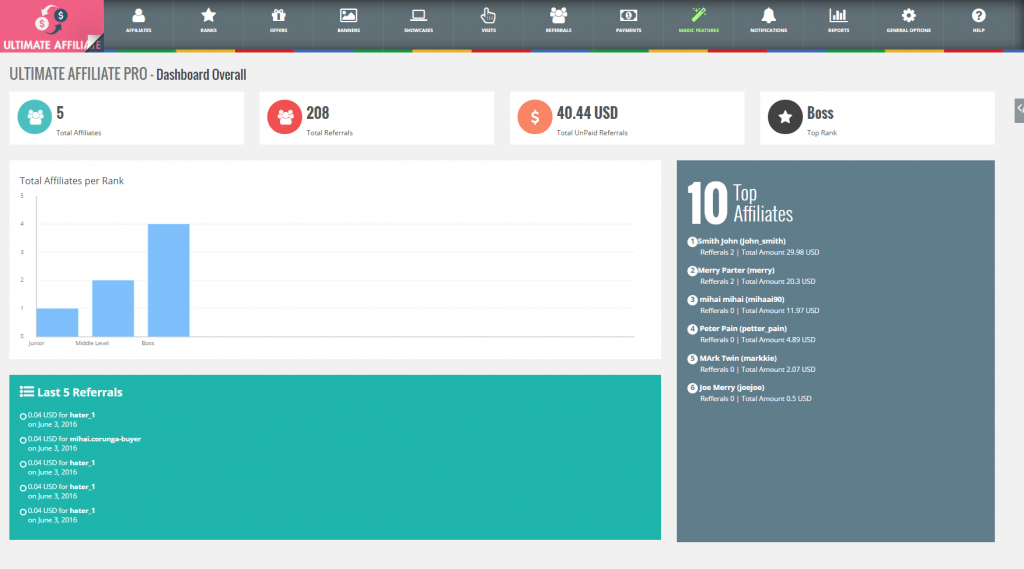Open the Referrals group icon
This screenshot has height=569, width=1024.
(x=558, y=16)
